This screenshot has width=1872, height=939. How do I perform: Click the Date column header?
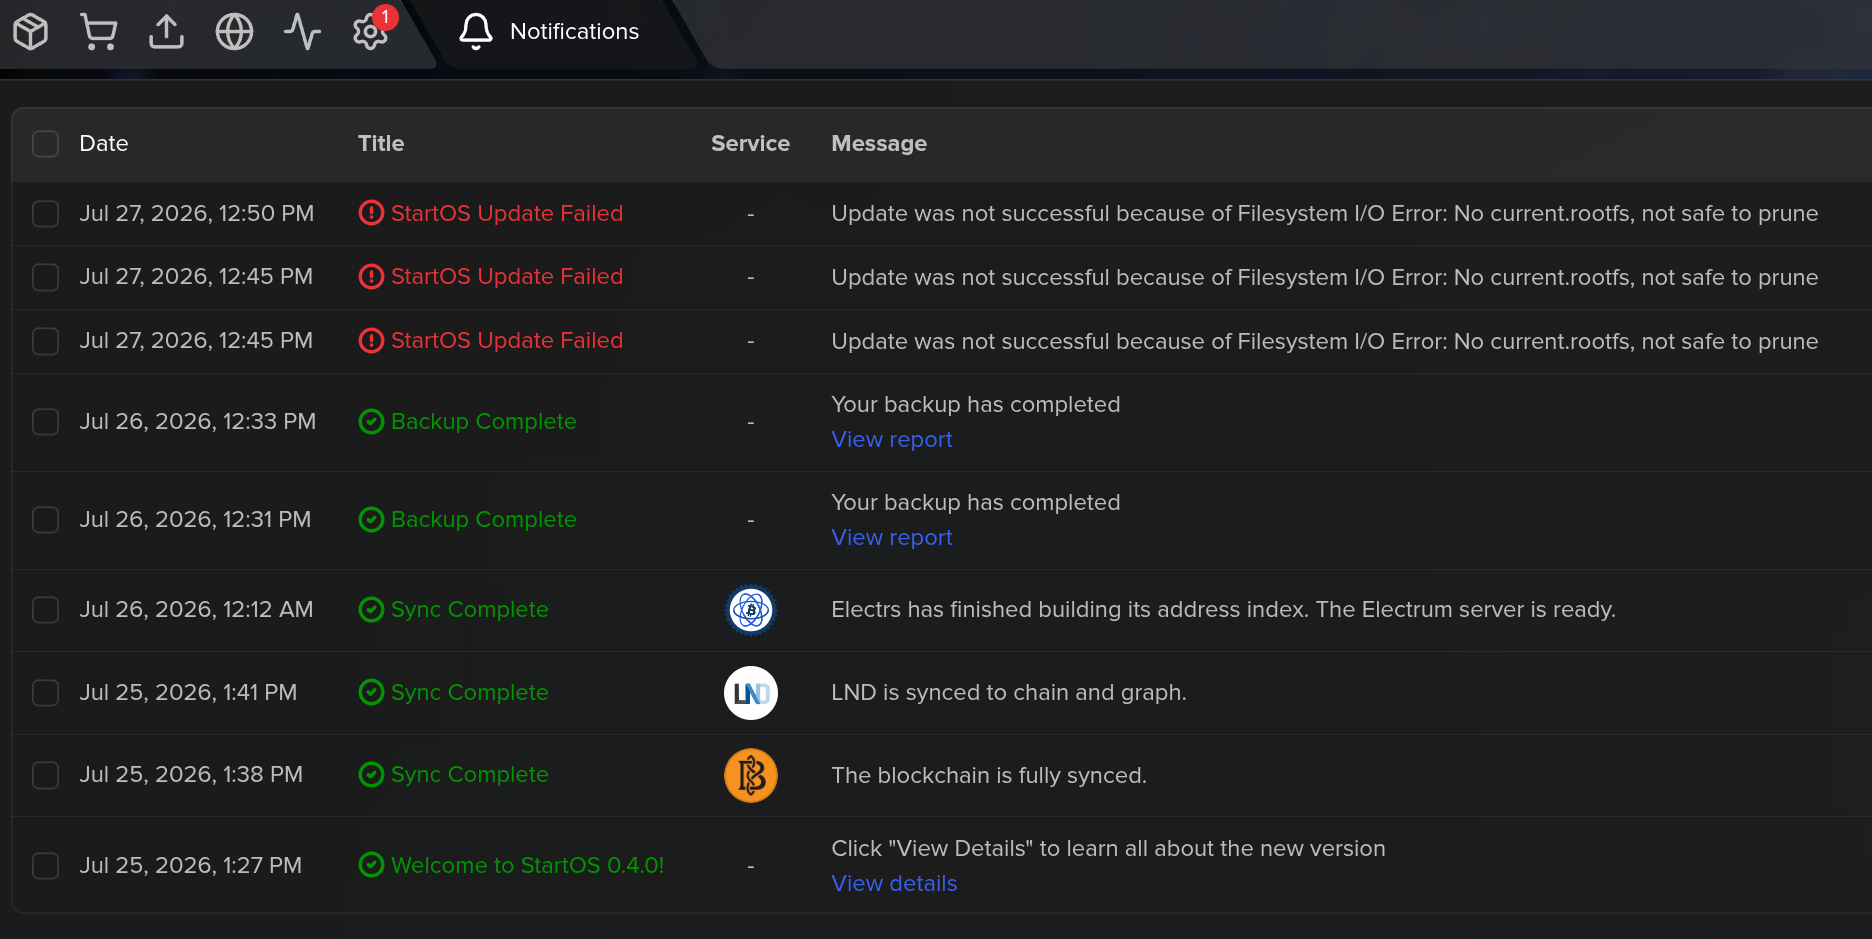(x=104, y=144)
